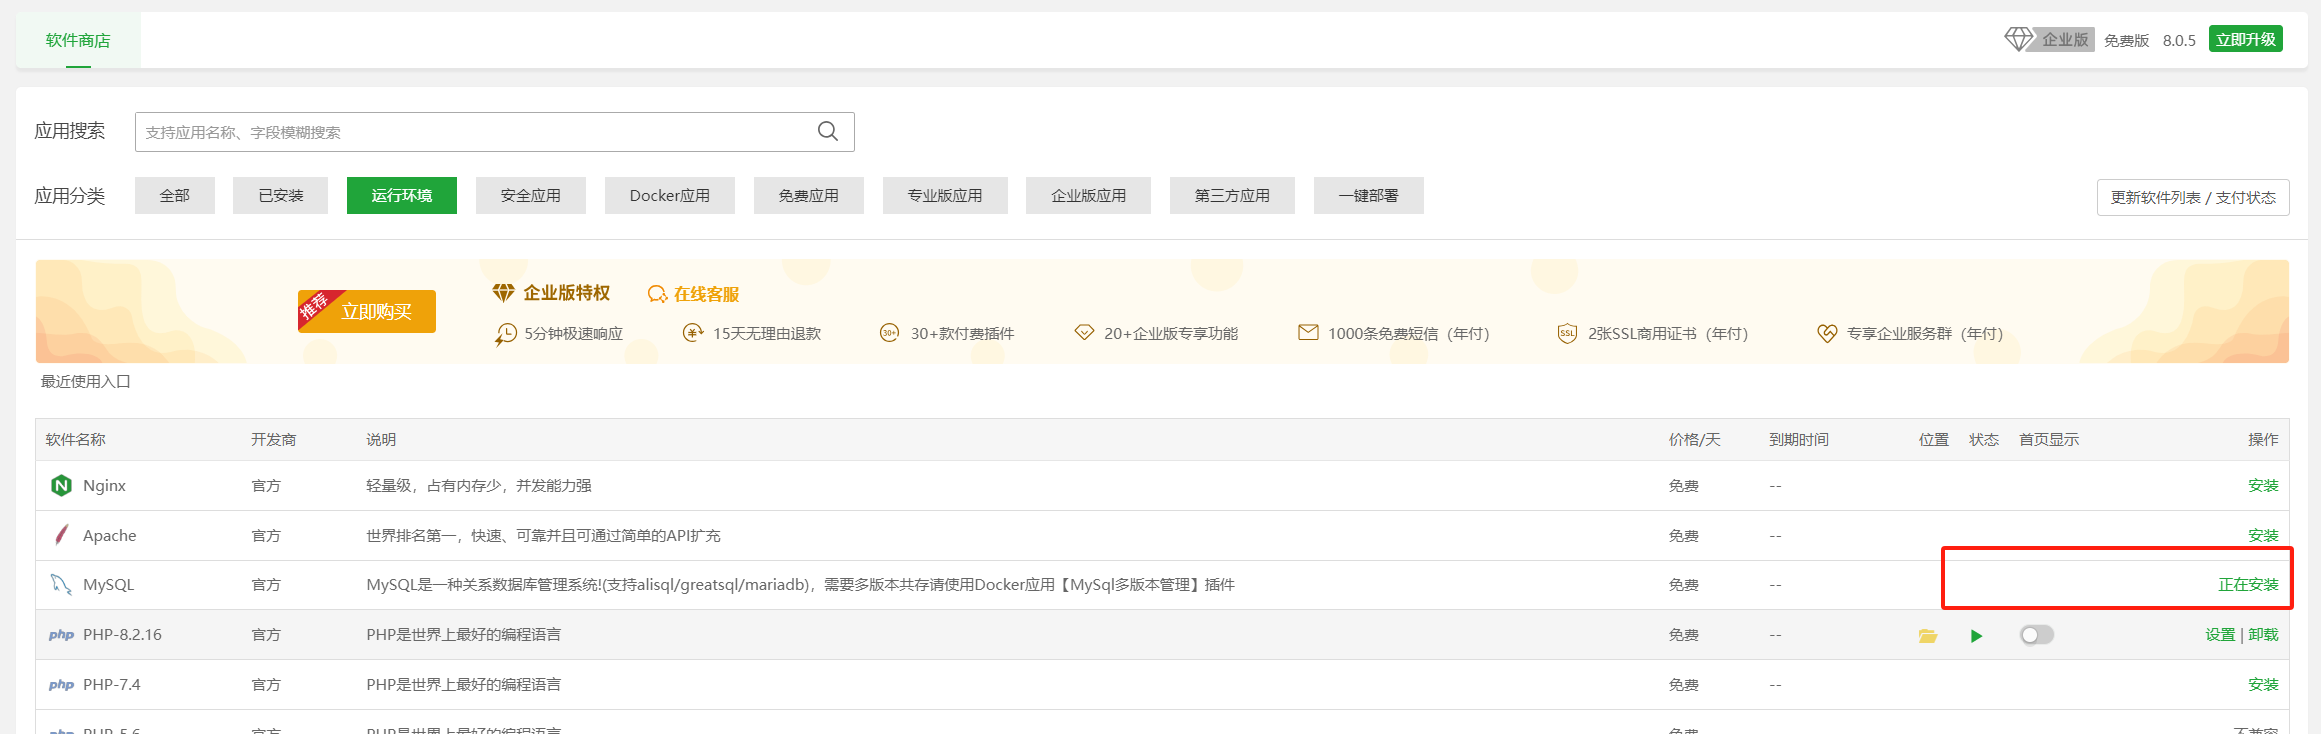
Task: Click the 5分钟极速响应 clock icon
Action: click(x=506, y=334)
